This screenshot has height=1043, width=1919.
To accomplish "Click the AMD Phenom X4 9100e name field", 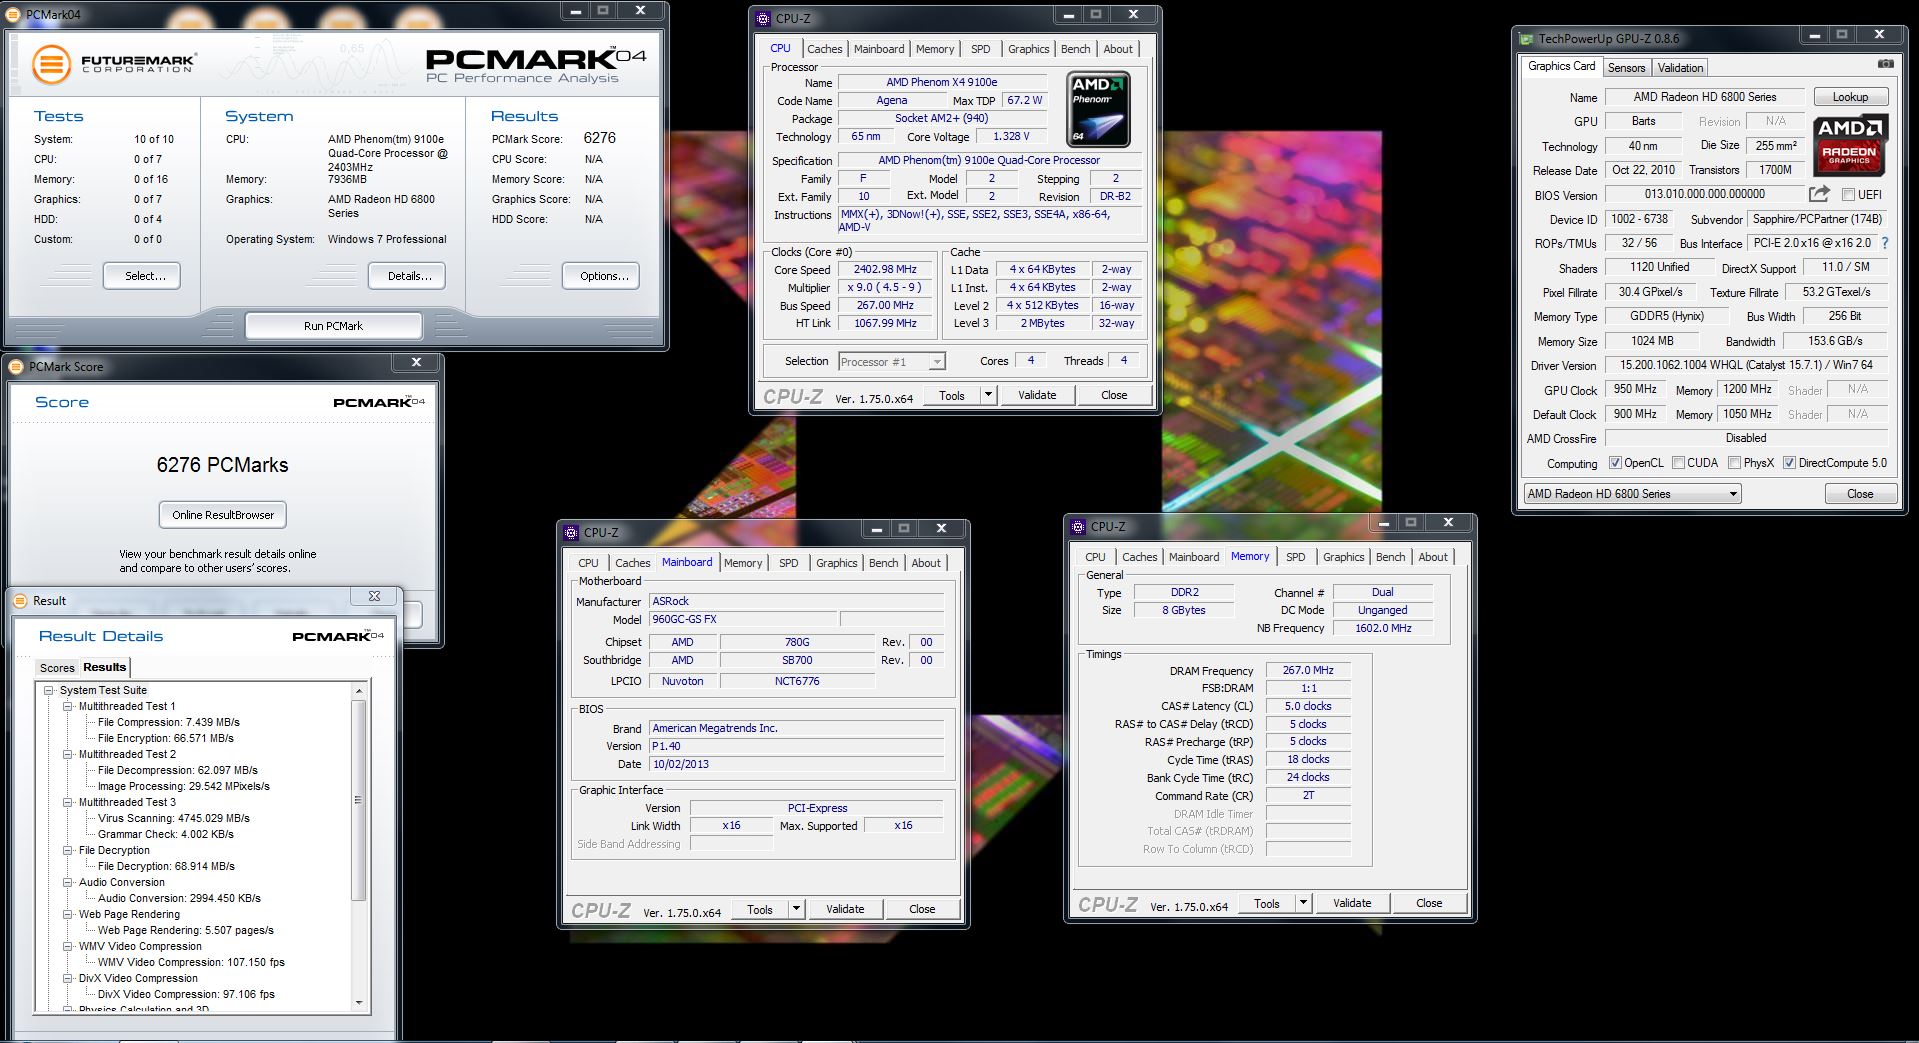I will (x=941, y=82).
